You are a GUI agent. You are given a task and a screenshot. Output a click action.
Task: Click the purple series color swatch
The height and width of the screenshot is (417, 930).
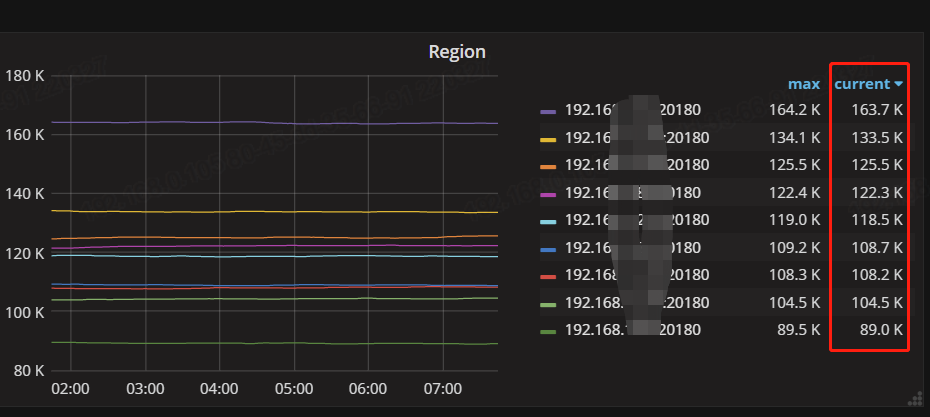pos(548,111)
